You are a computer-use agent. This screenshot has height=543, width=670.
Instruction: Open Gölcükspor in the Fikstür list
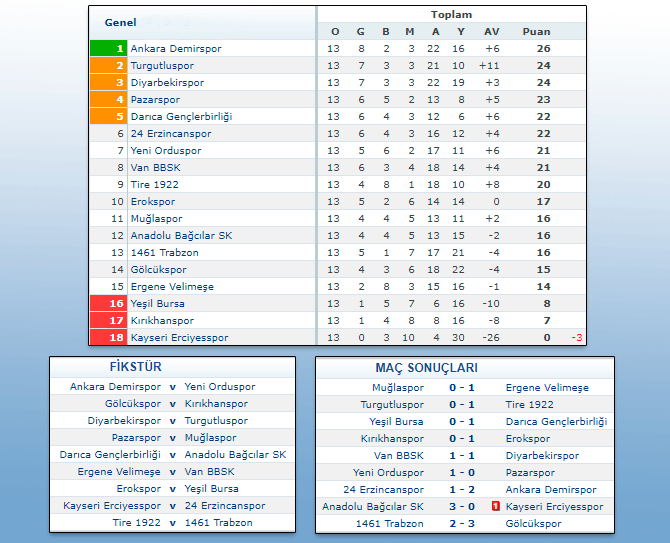click(132, 404)
